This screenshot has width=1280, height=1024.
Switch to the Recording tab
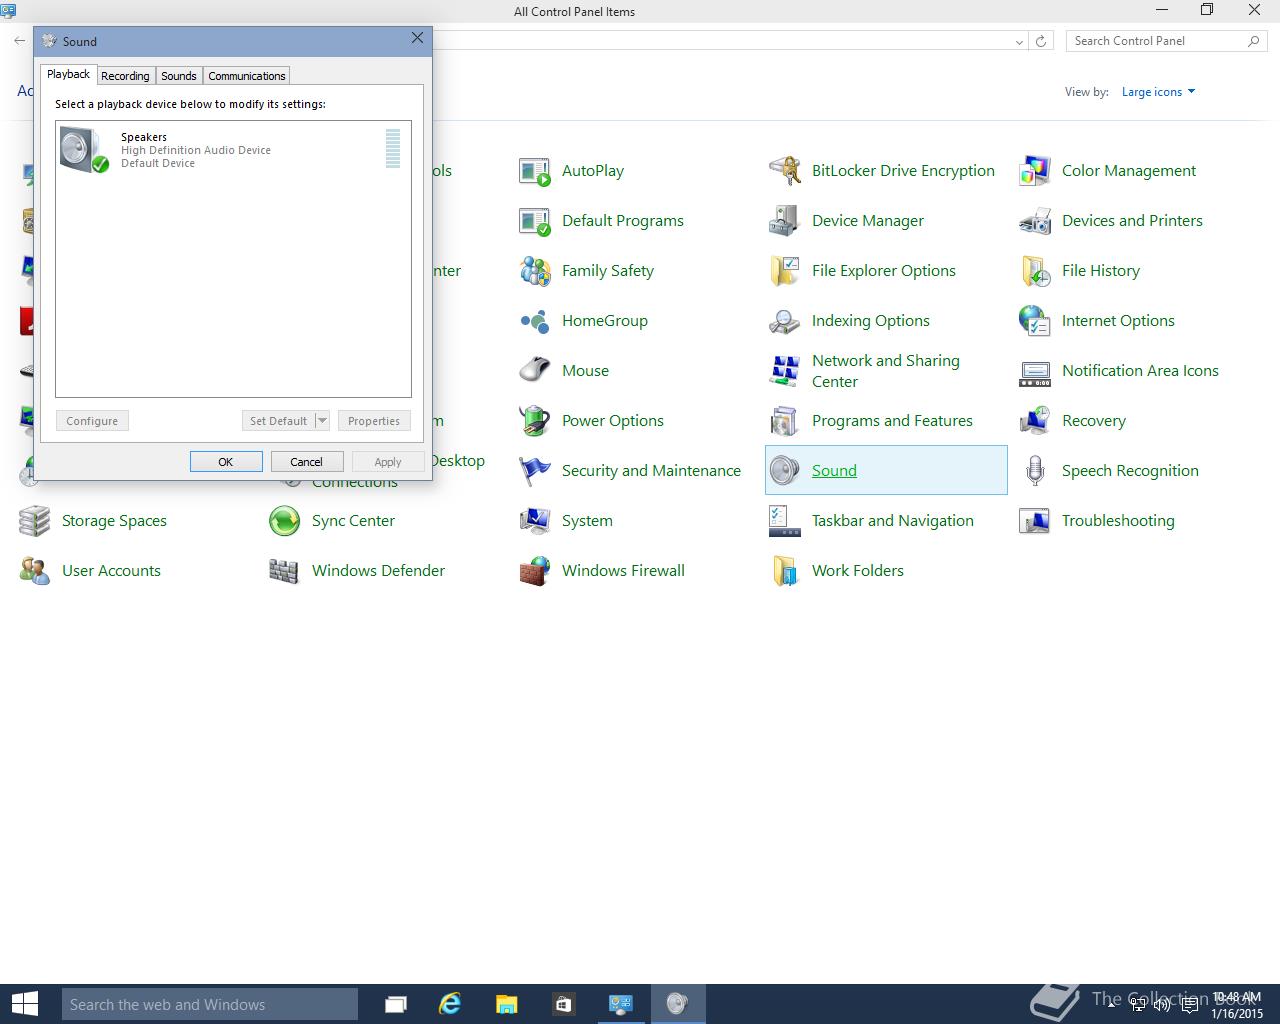(x=125, y=76)
